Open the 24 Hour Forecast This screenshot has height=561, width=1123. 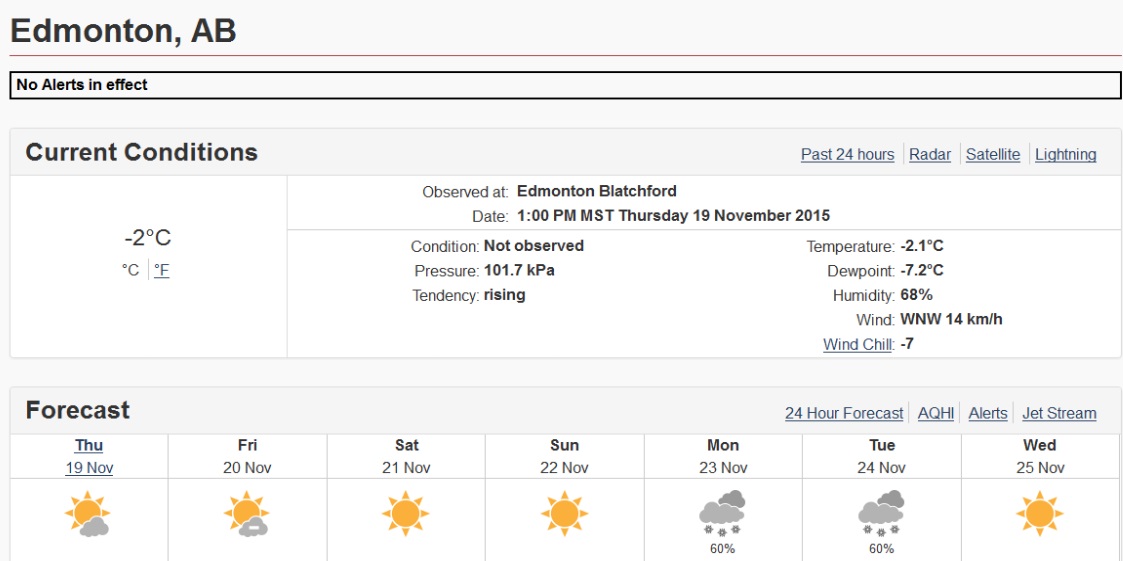point(844,413)
